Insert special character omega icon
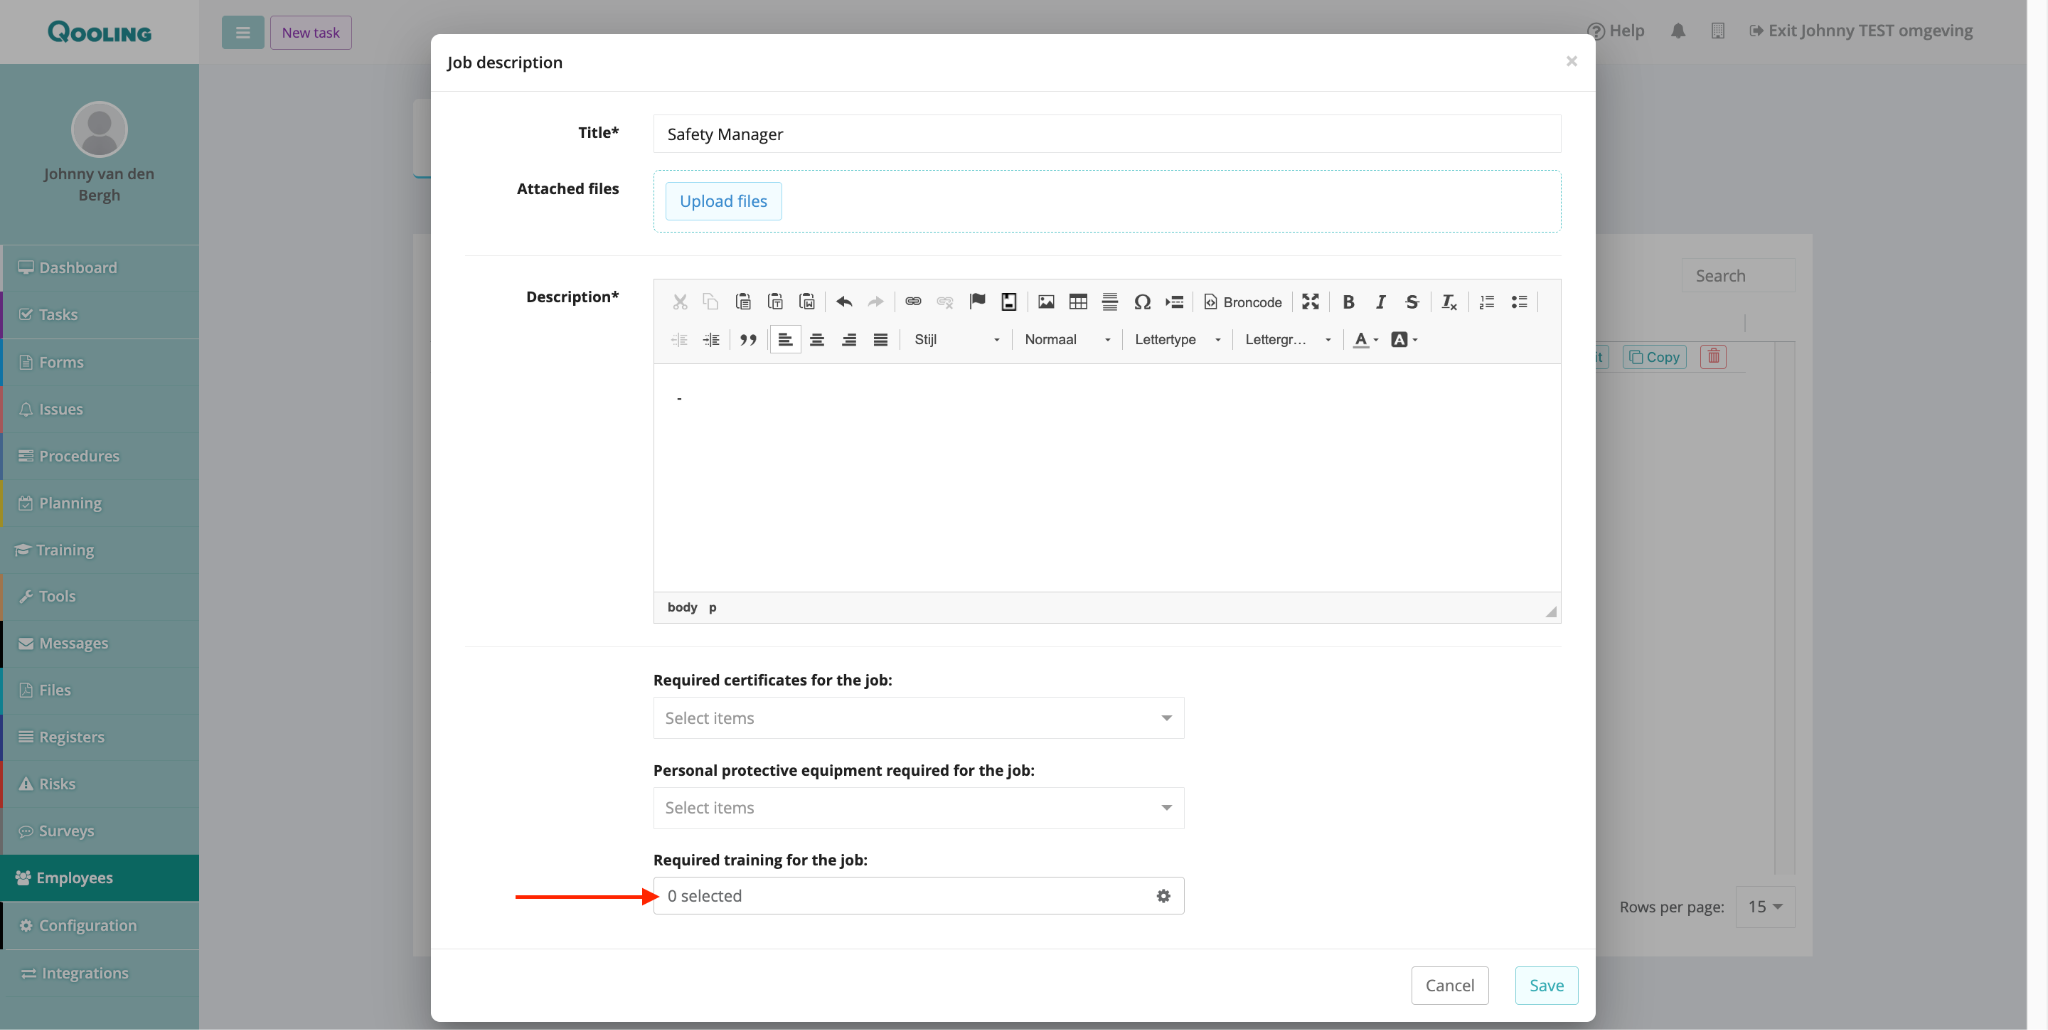The width and height of the screenshot is (2048, 1030). (1142, 302)
